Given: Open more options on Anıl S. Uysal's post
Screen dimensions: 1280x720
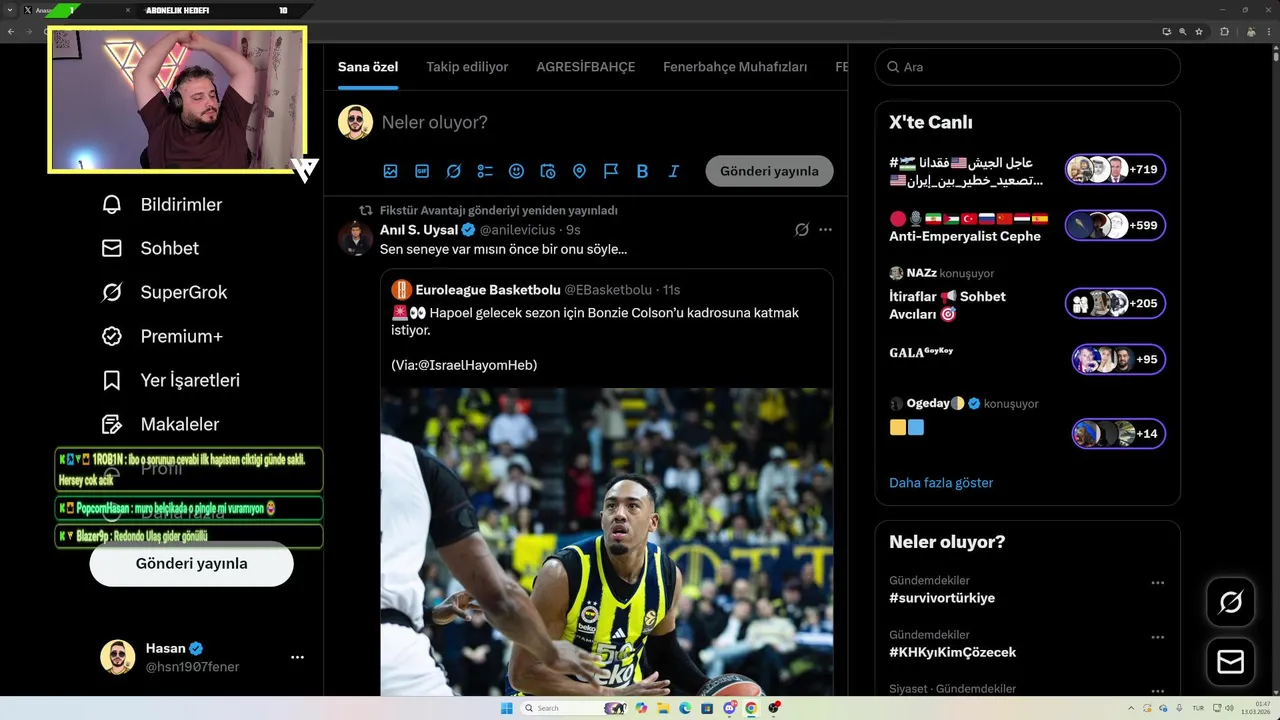Looking at the screenshot, I should point(825,230).
